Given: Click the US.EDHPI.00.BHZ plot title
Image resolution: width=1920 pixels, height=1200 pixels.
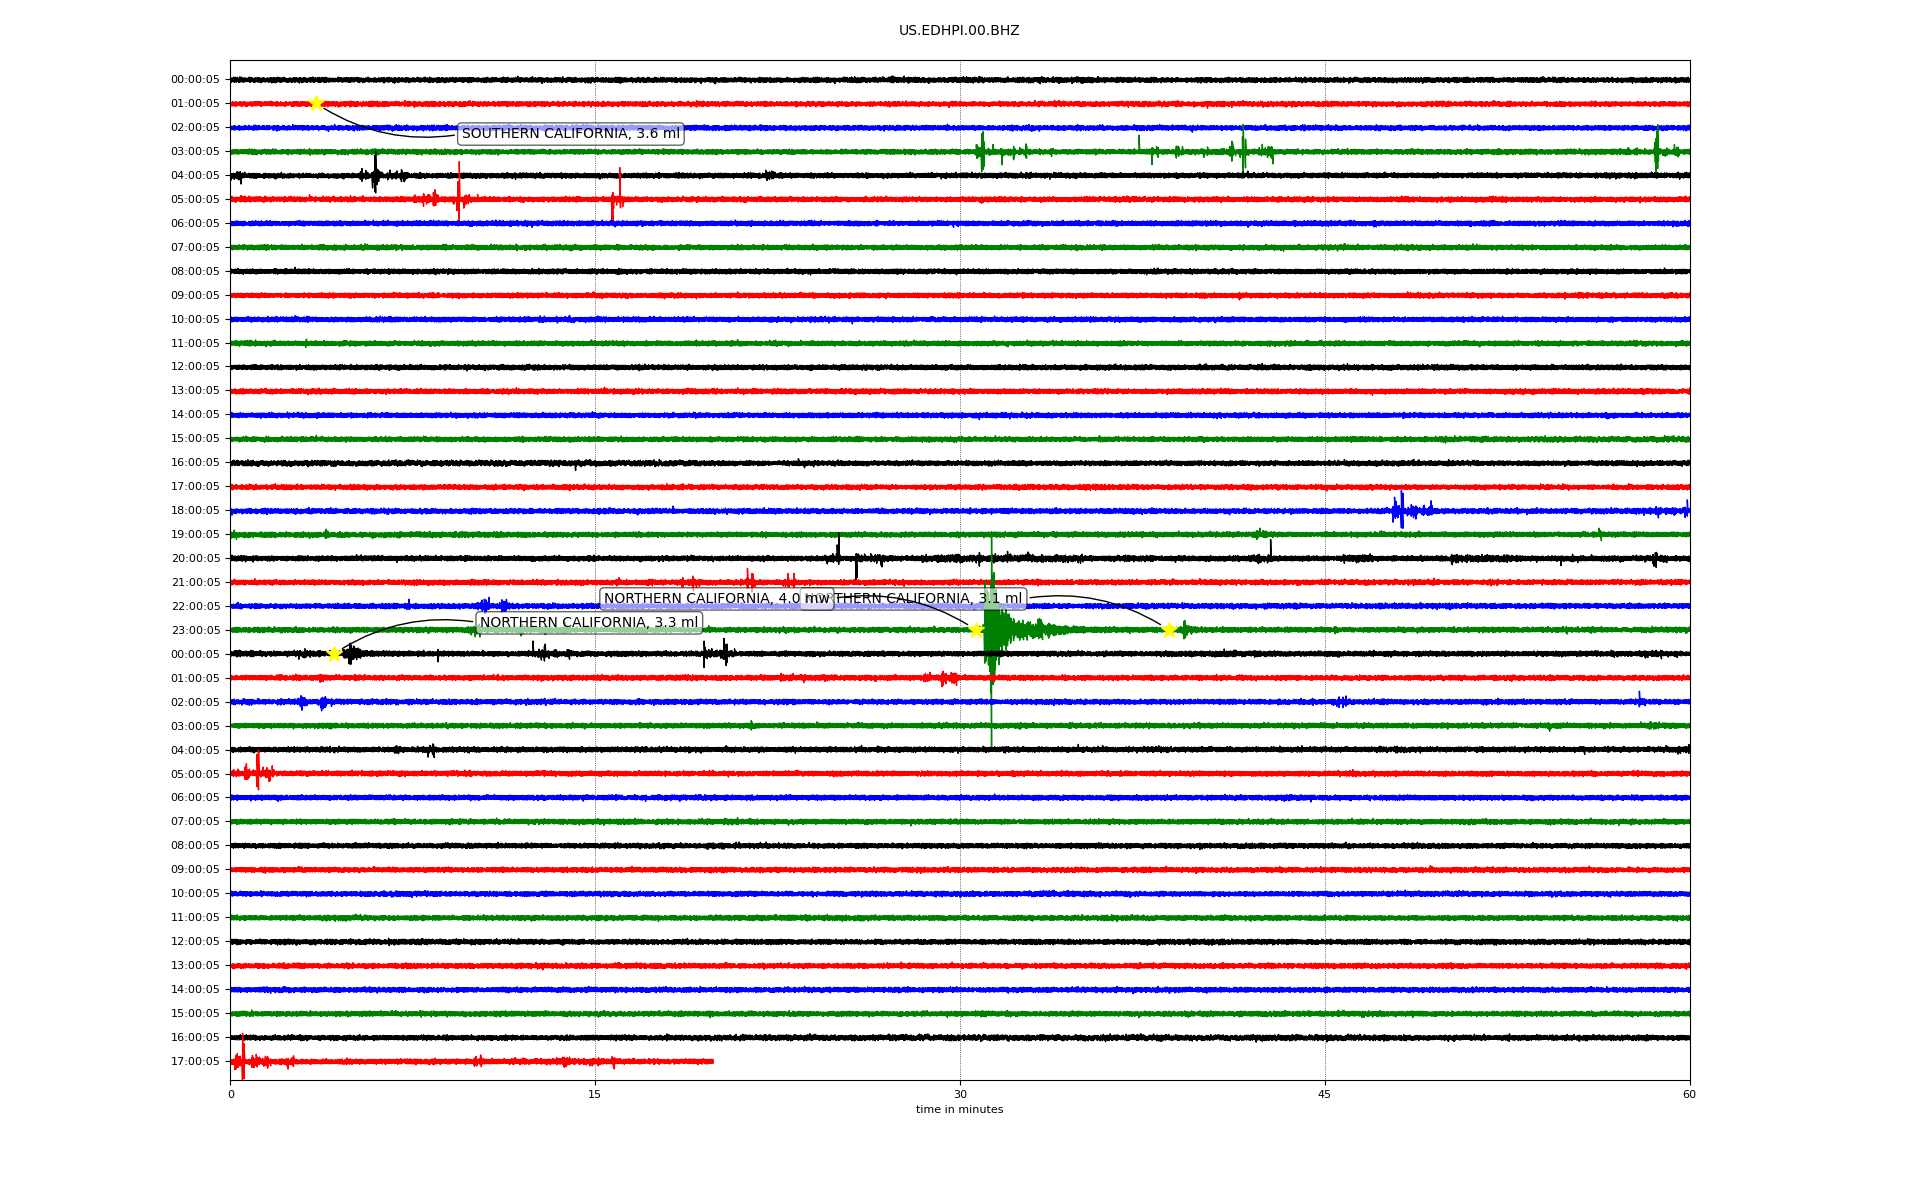Looking at the screenshot, I should pos(958,31).
